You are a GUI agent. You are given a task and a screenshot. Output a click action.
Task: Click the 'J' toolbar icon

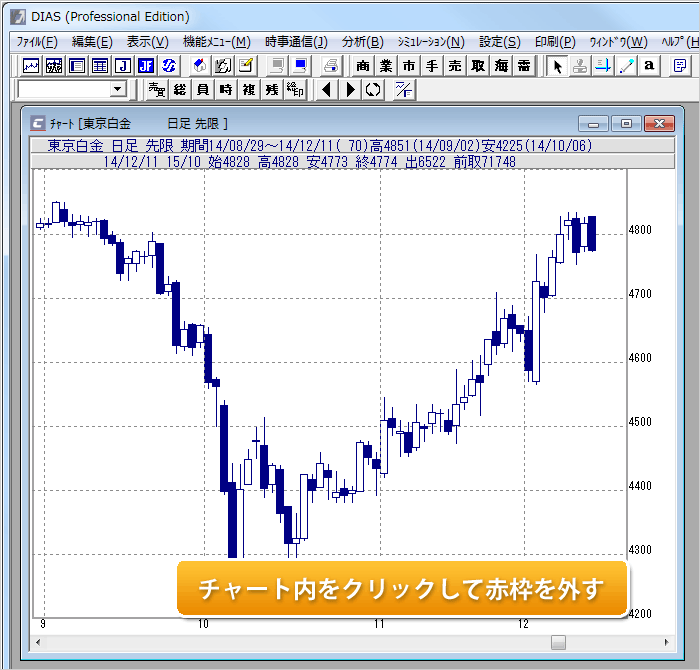click(x=123, y=66)
